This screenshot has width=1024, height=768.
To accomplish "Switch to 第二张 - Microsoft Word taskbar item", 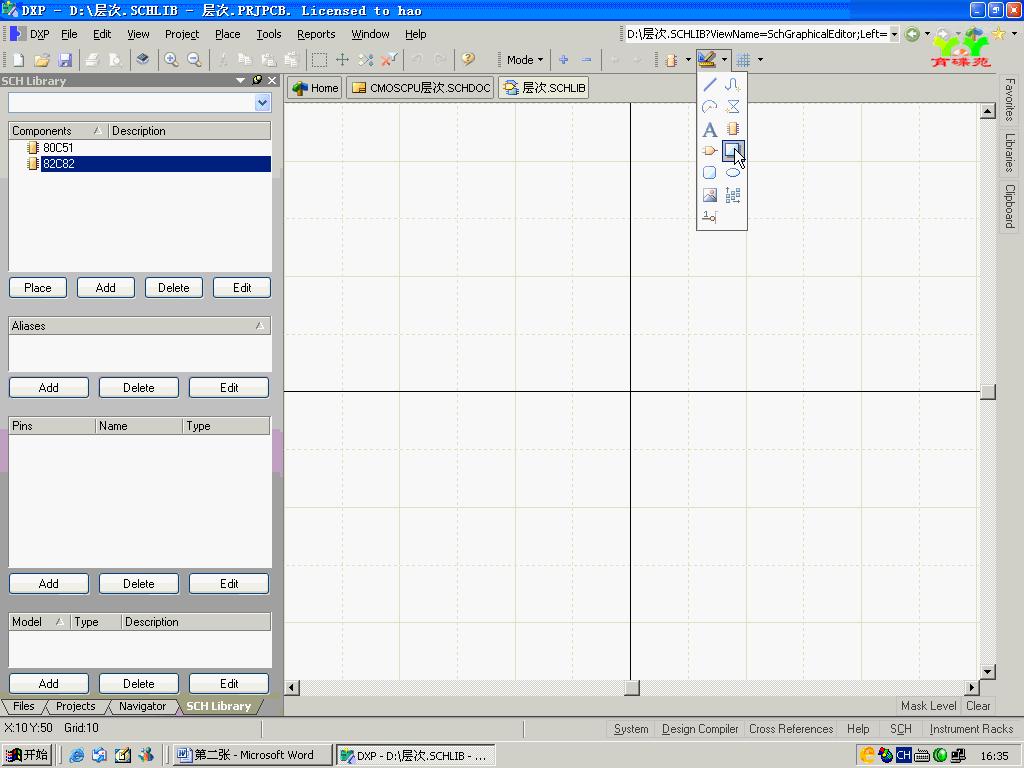I will click(x=253, y=755).
